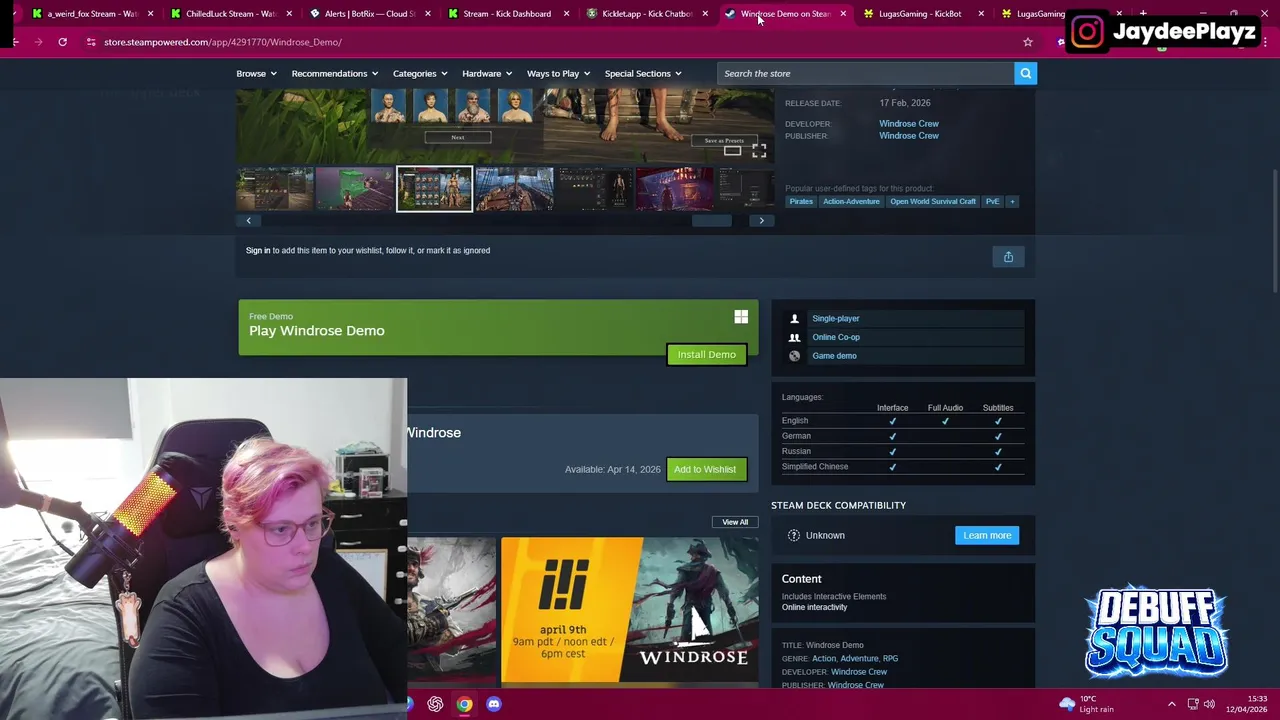Open Discord from the taskbar
The height and width of the screenshot is (720, 1280).
tap(493, 704)
